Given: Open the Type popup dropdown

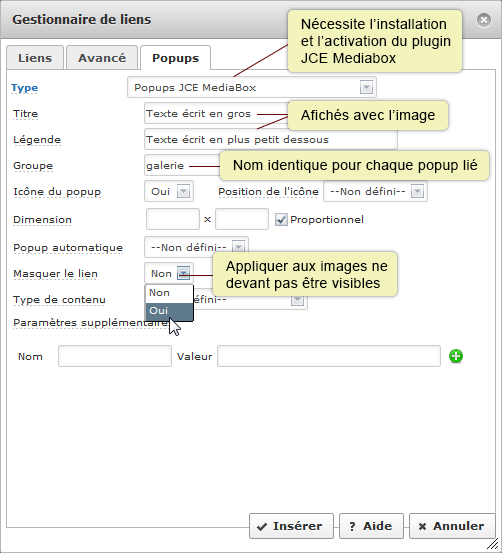Looking at the screenshot, I should pyautogui.click(x=252, y=87).
